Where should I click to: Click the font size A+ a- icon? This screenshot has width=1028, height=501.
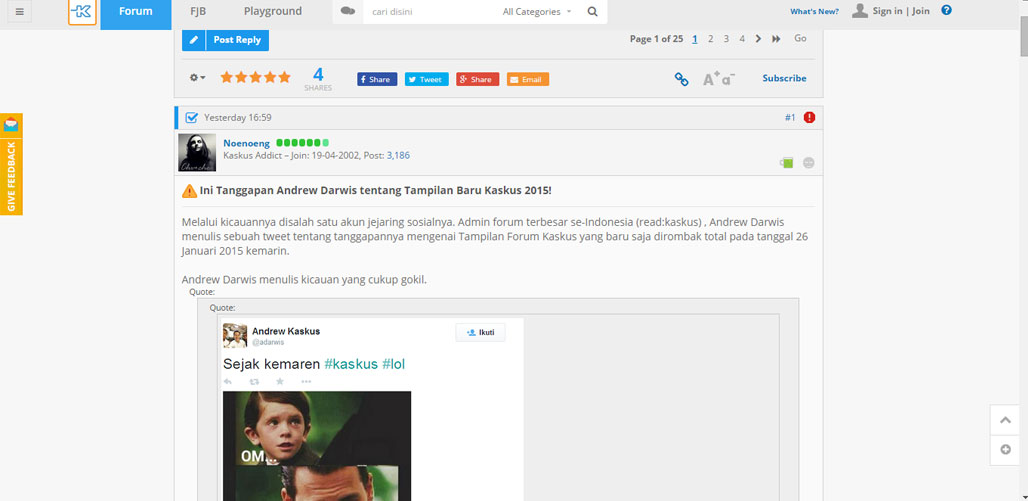coord(719,79)
